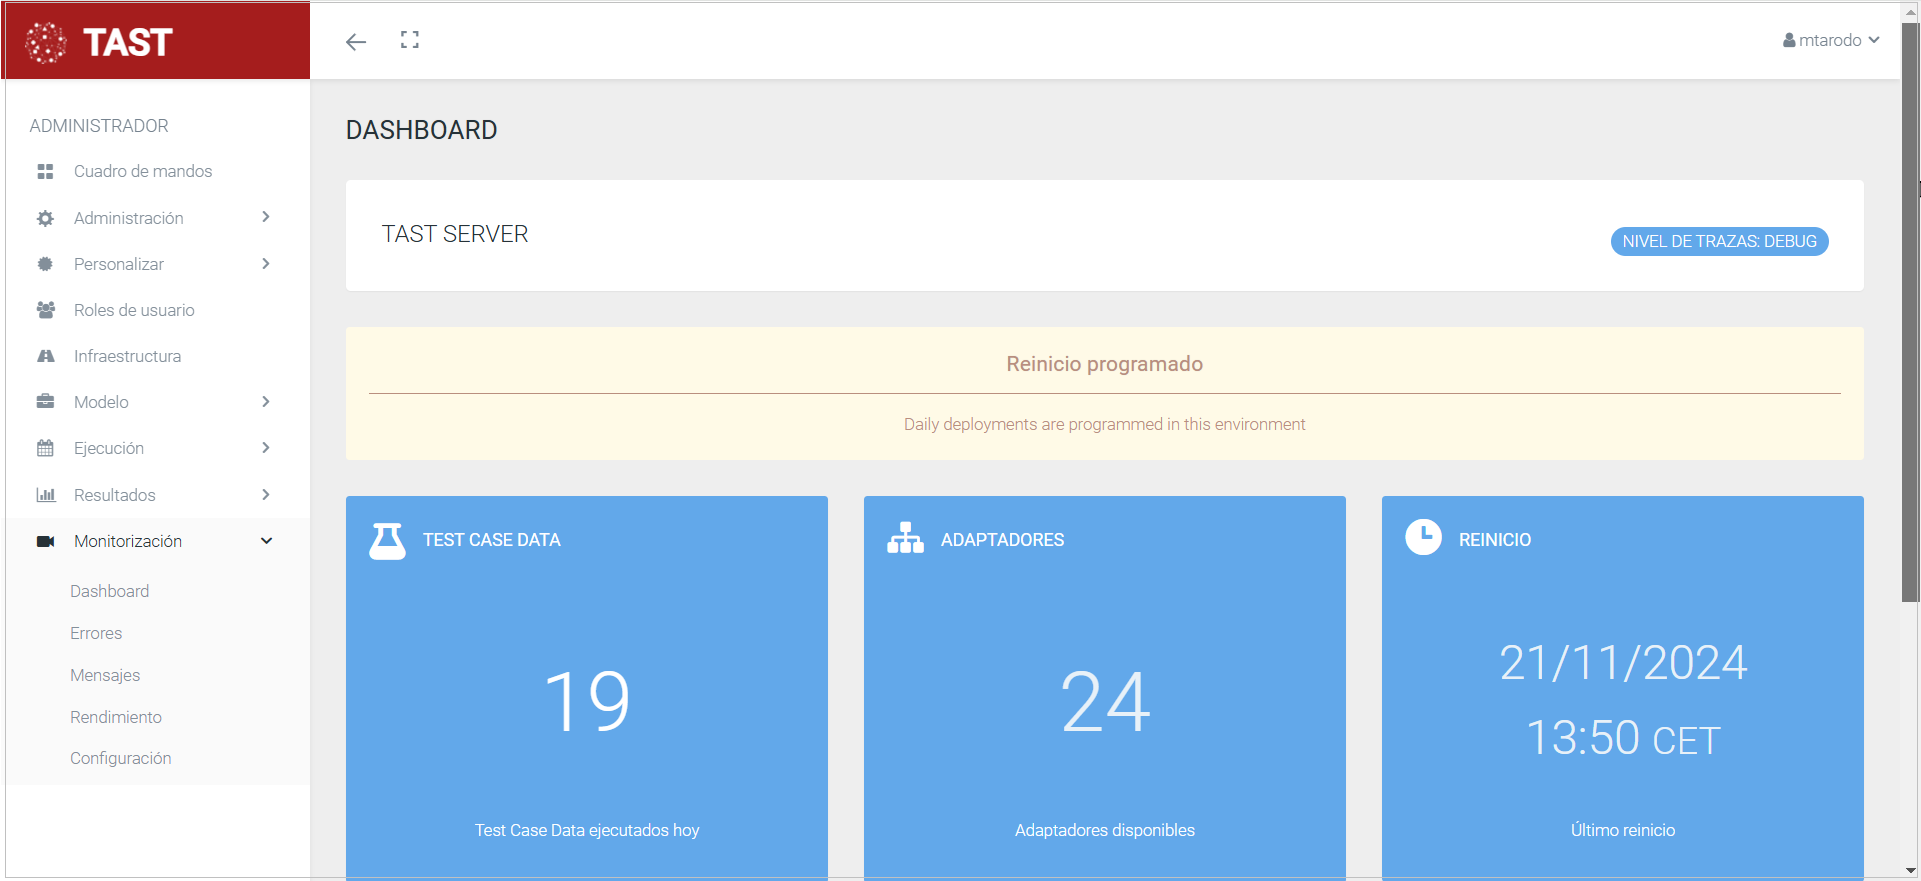This screenshot has height=881, width=1921.
Task: Click the Infraestructura road icon
Action: [x=45, y=356]
